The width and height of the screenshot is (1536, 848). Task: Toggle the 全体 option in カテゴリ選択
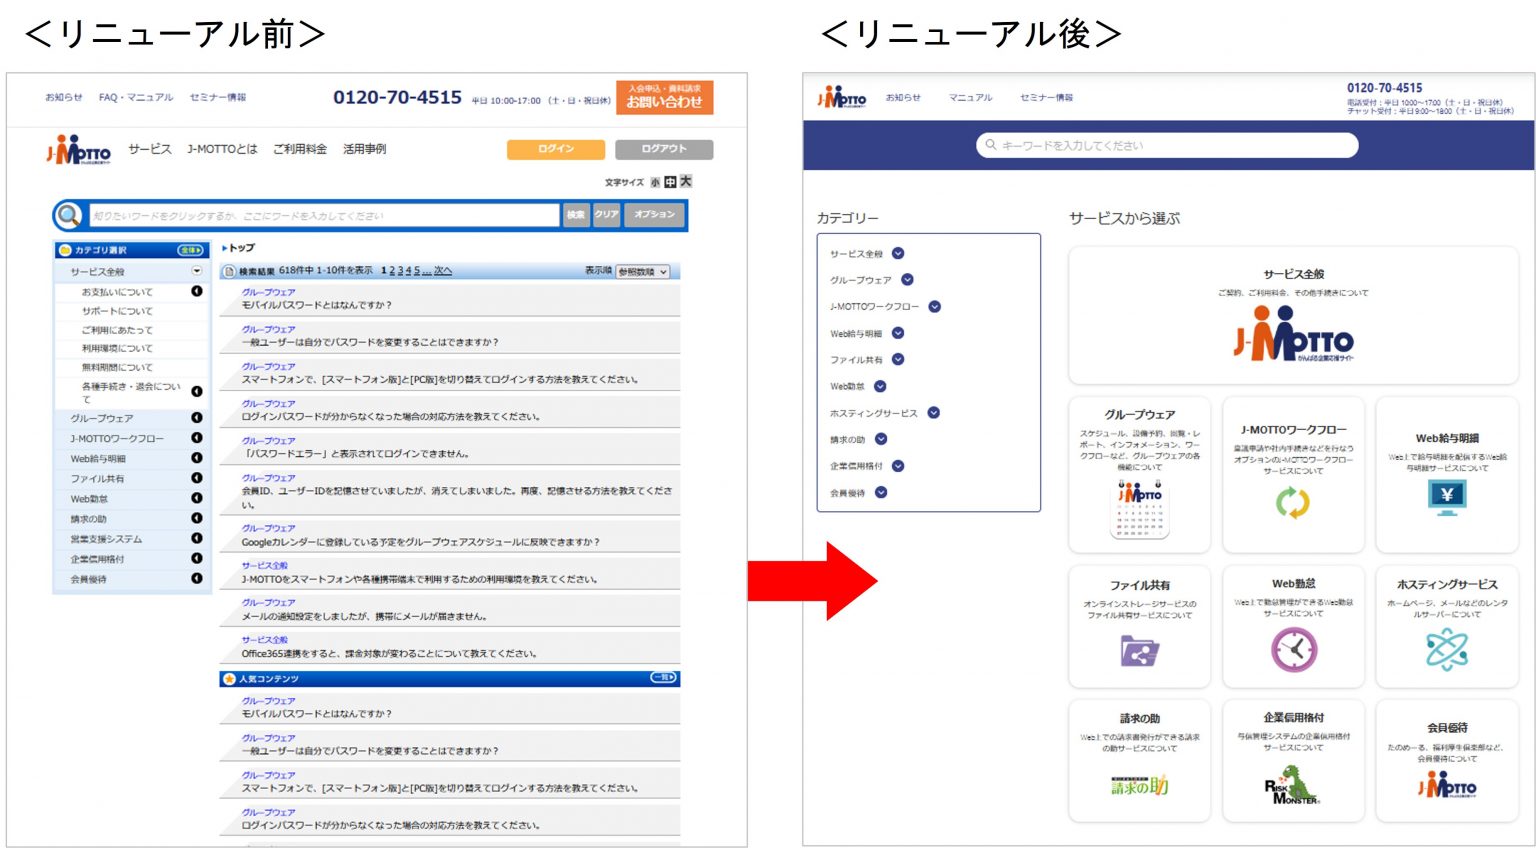coord(190,252)
